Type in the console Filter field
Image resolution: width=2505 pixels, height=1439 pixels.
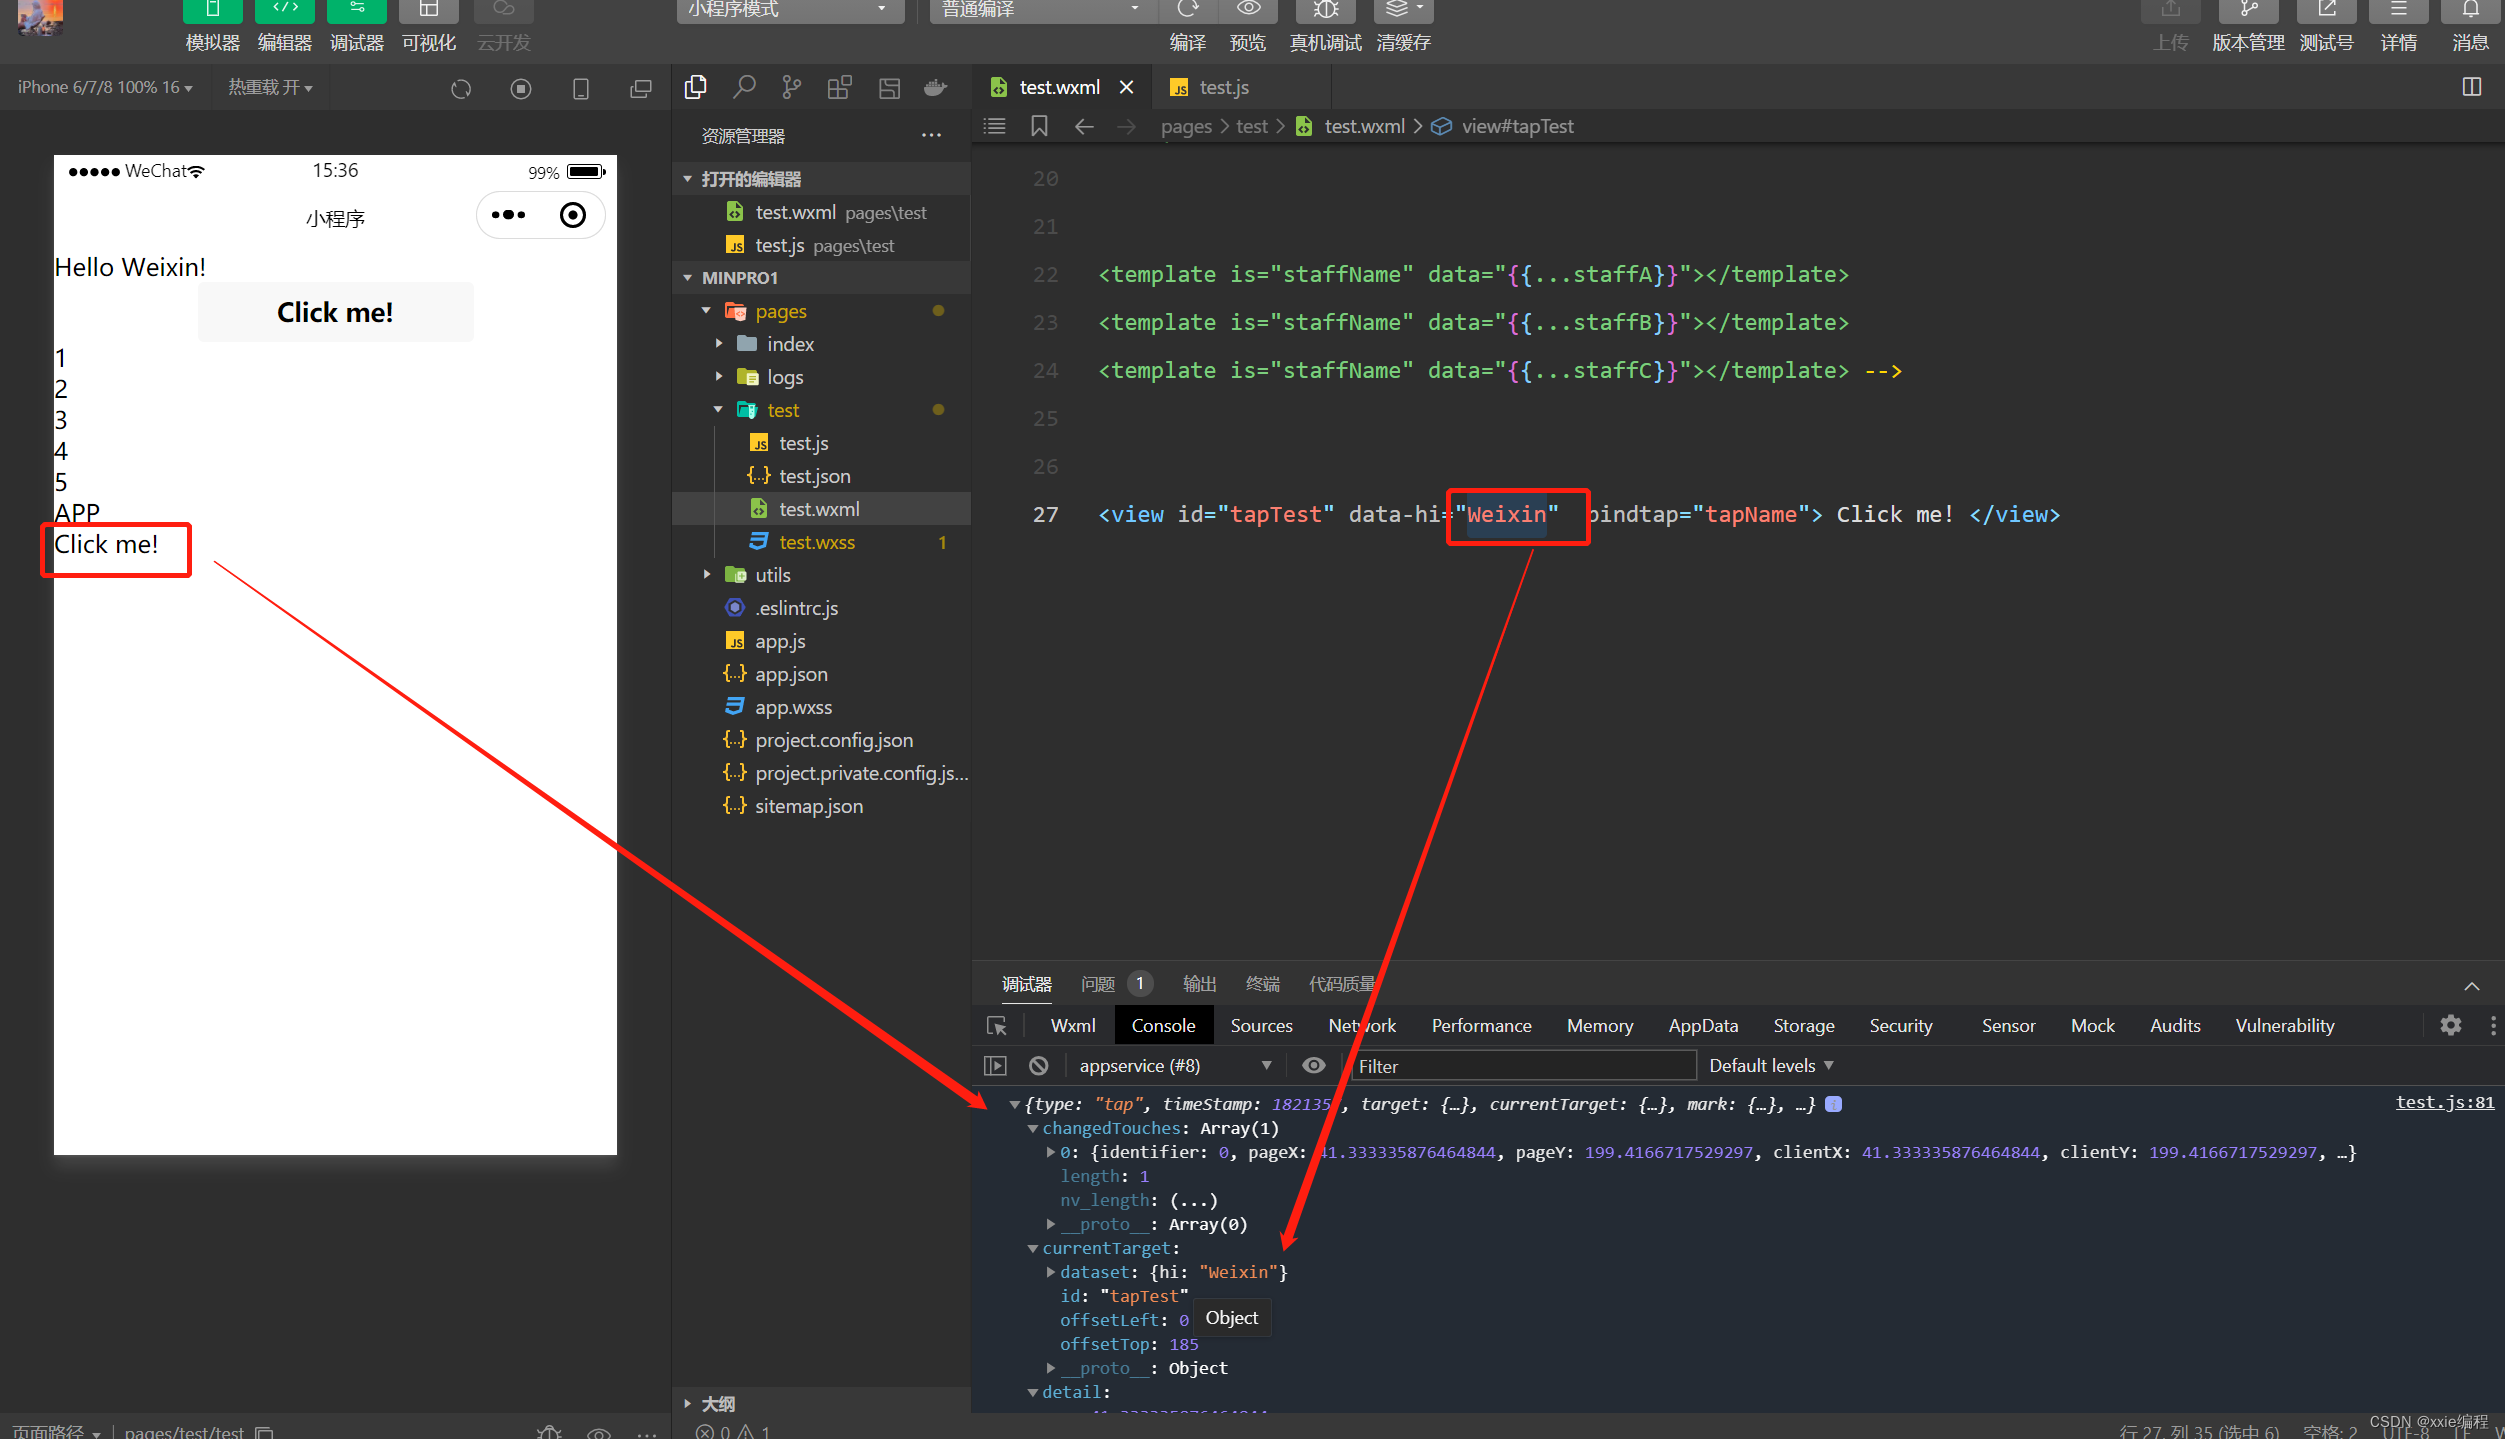click(1520, 1066)
